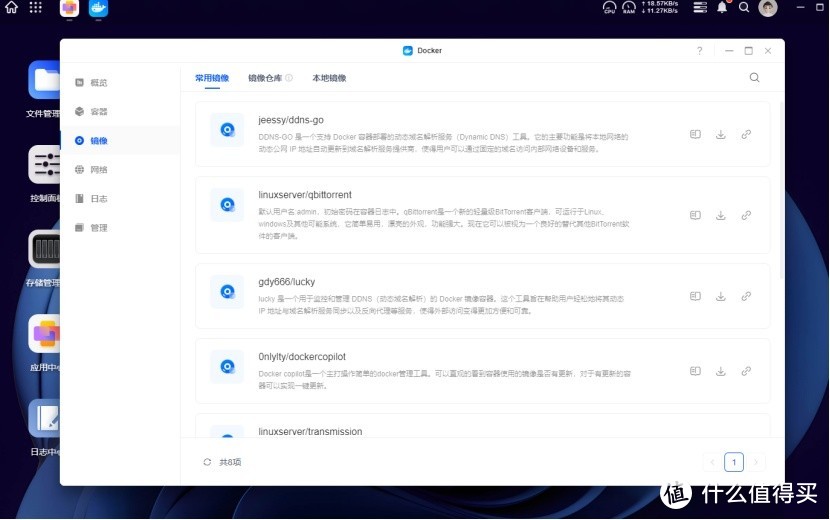Click the jeessy/ddns-go image thumbnail
The image size is (830, 520).
point(228,130)
